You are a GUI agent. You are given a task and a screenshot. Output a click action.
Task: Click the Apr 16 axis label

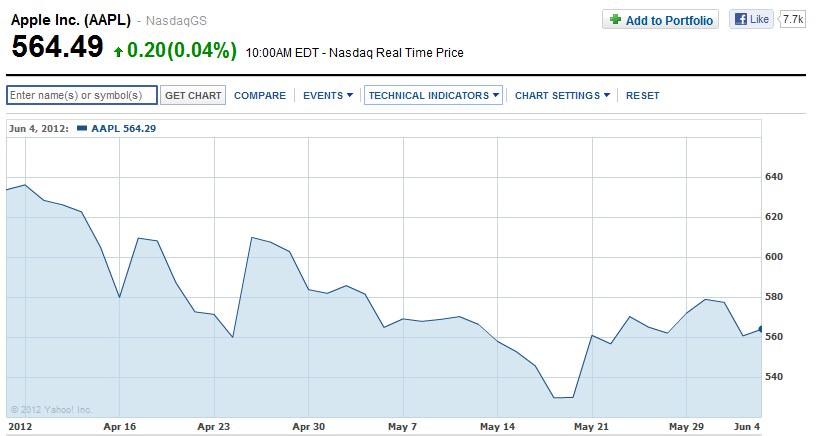click(120, 427)
